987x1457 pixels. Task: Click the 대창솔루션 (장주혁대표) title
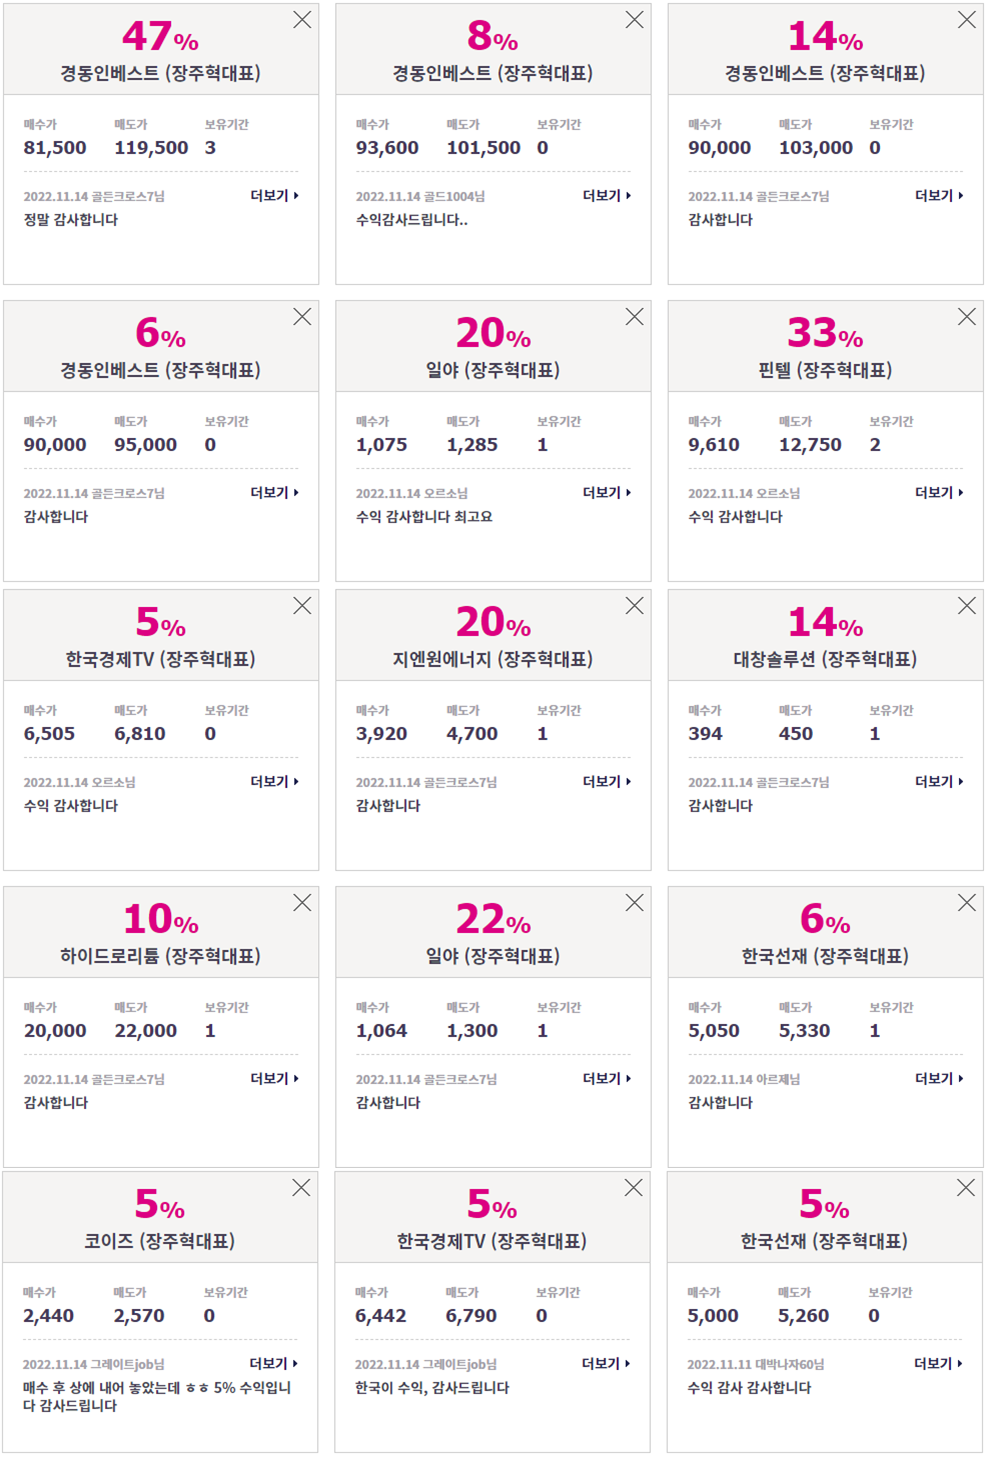coord(825,660)
